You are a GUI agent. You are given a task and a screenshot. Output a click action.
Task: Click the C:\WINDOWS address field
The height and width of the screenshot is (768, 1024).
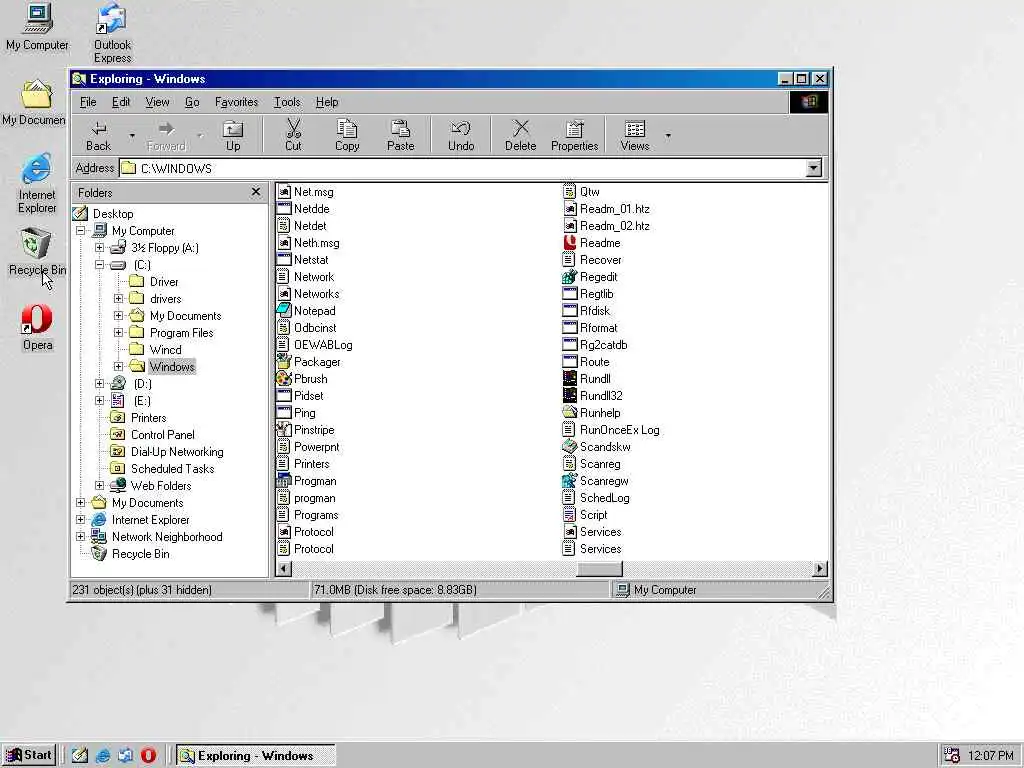(x=470, y=168)
